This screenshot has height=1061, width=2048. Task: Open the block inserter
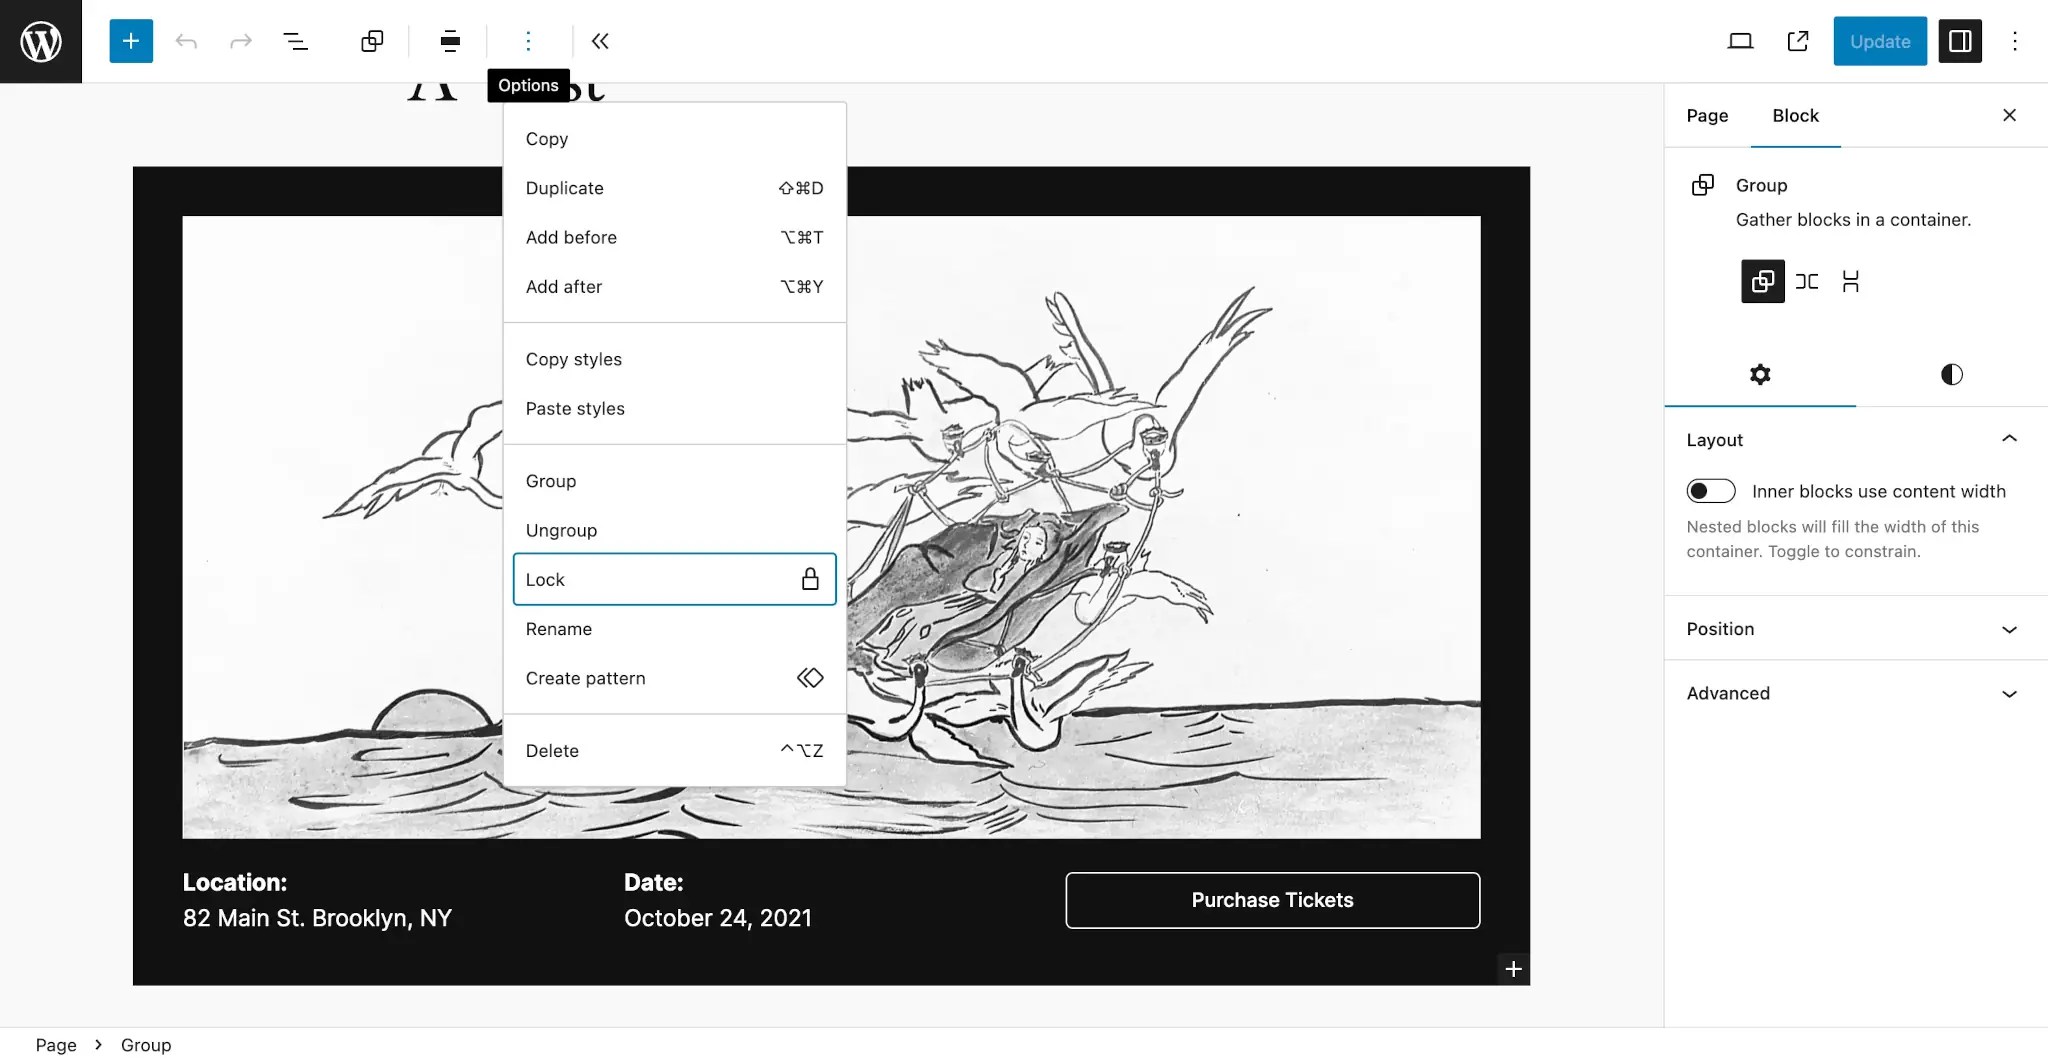coord(130,41)
